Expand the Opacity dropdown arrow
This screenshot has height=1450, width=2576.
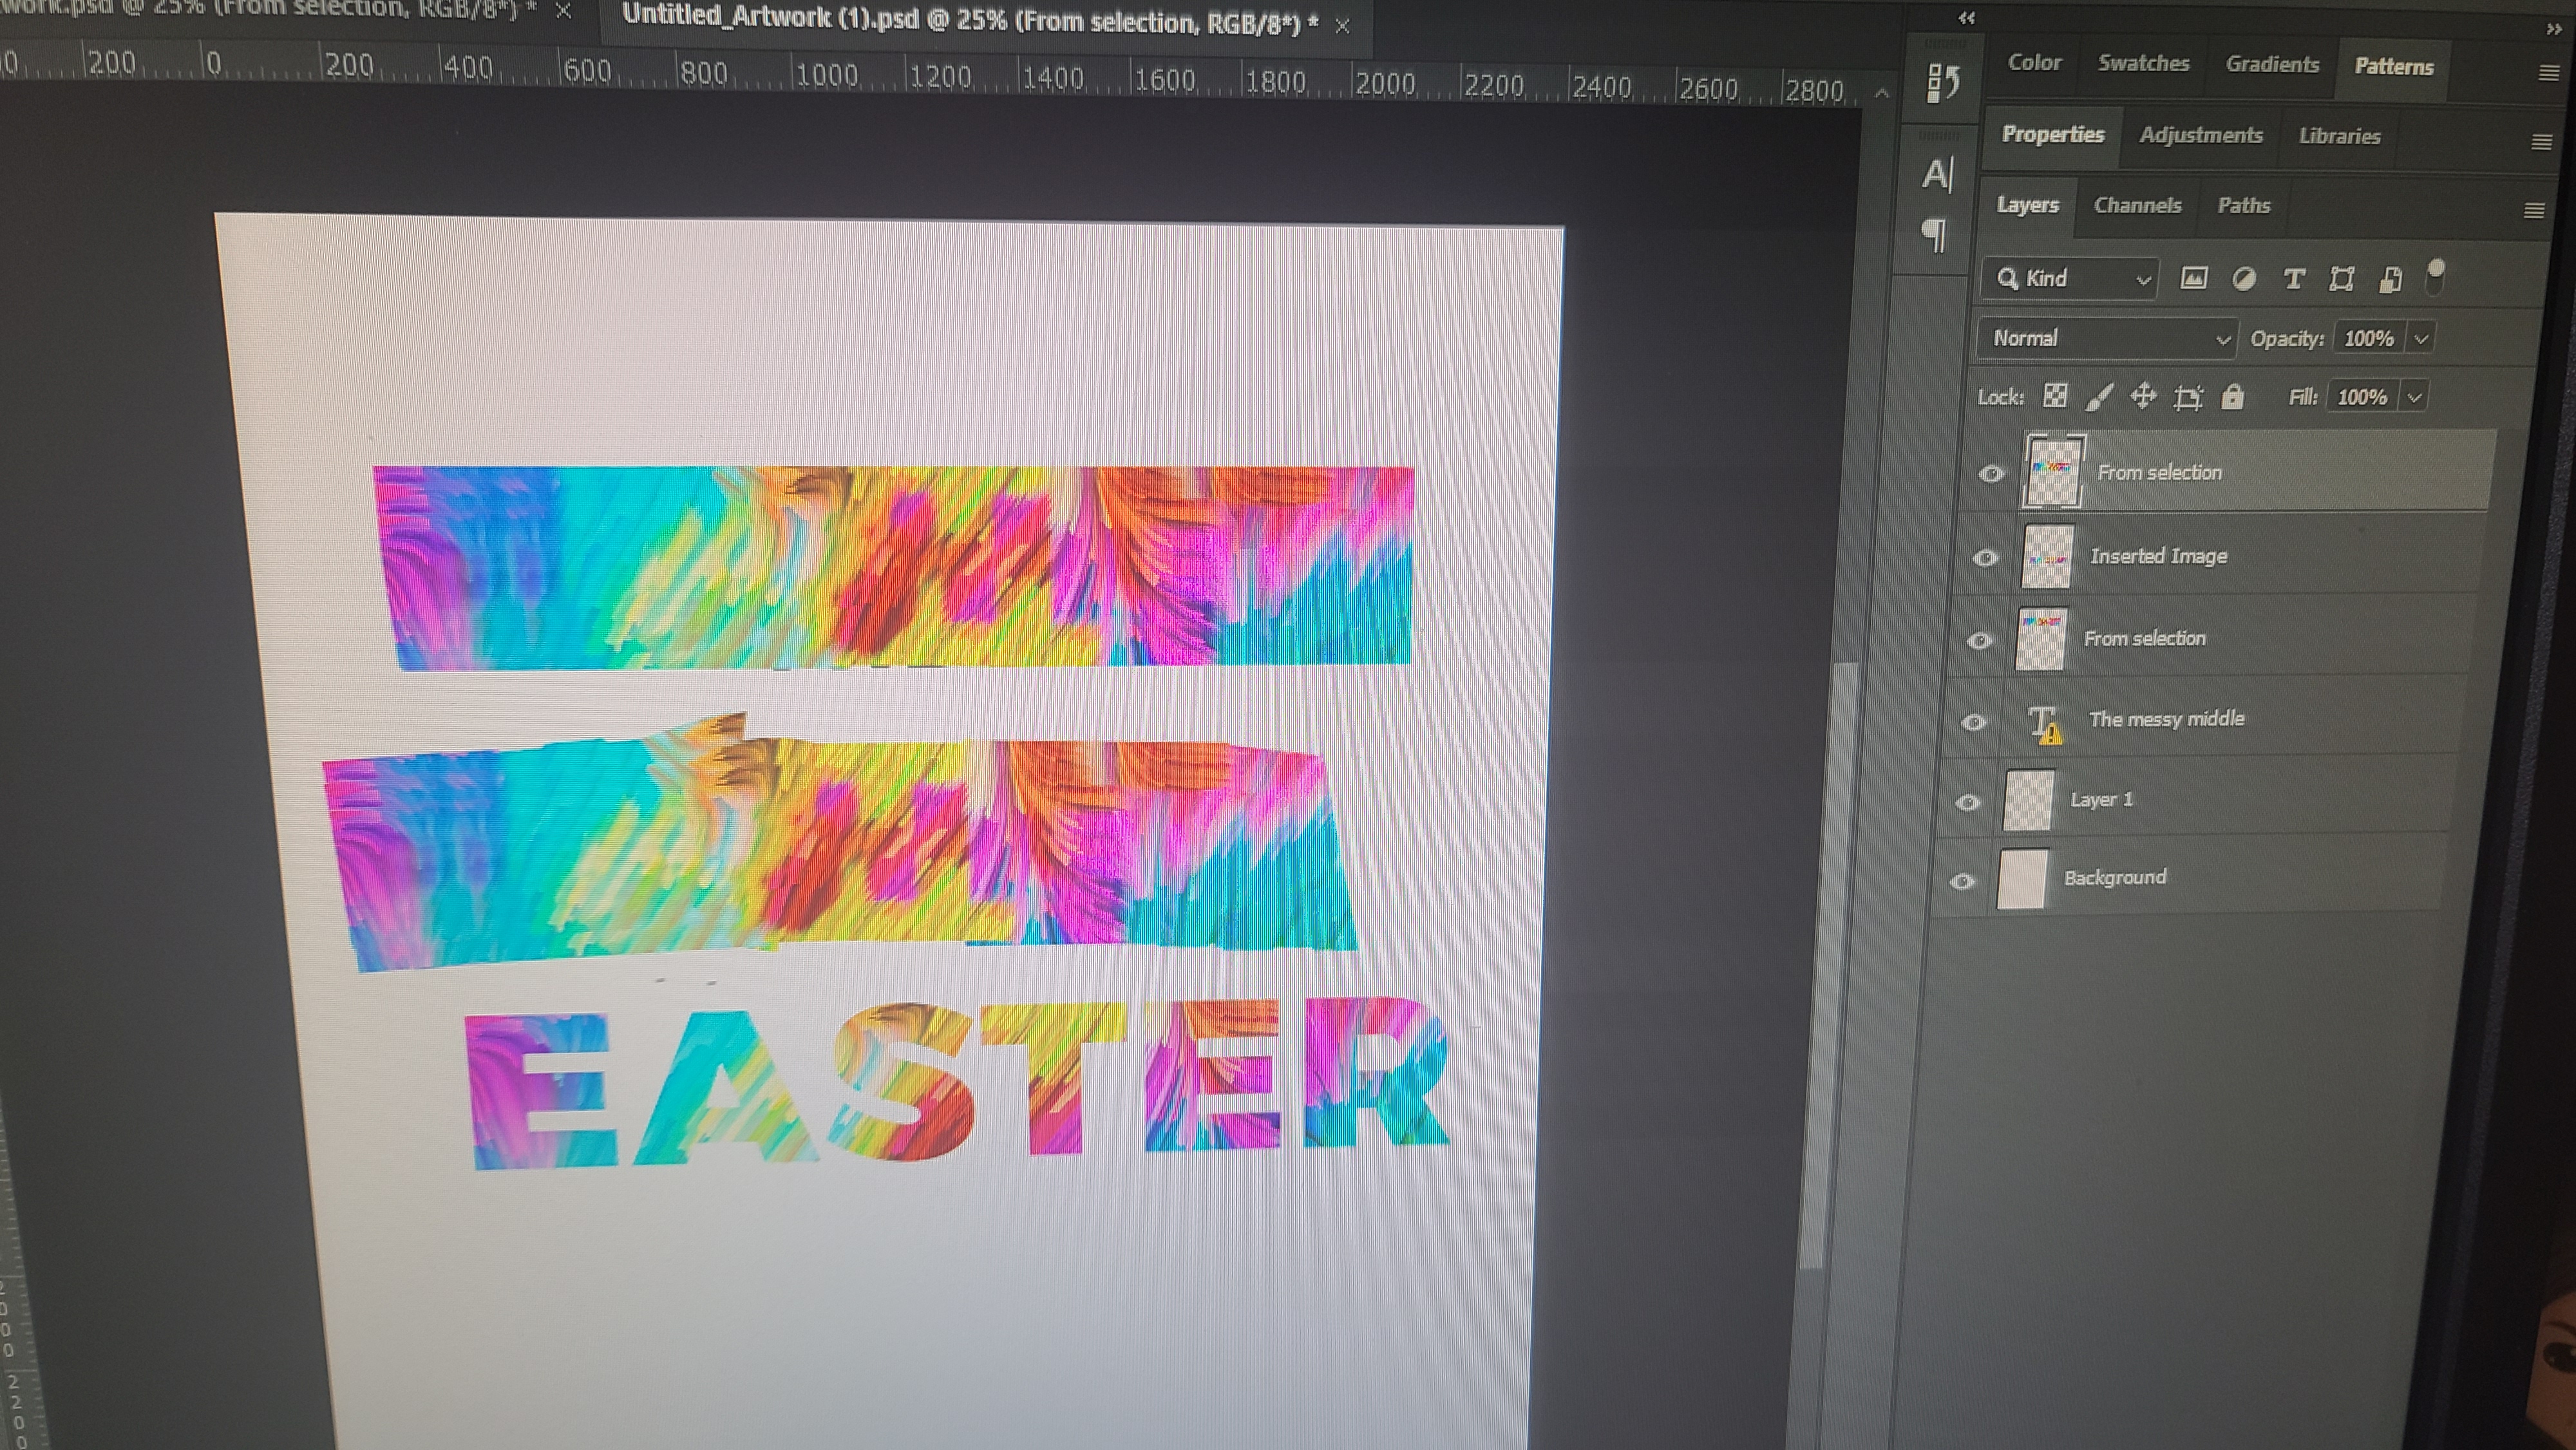pyautogui.click(x=2421, y=339)
